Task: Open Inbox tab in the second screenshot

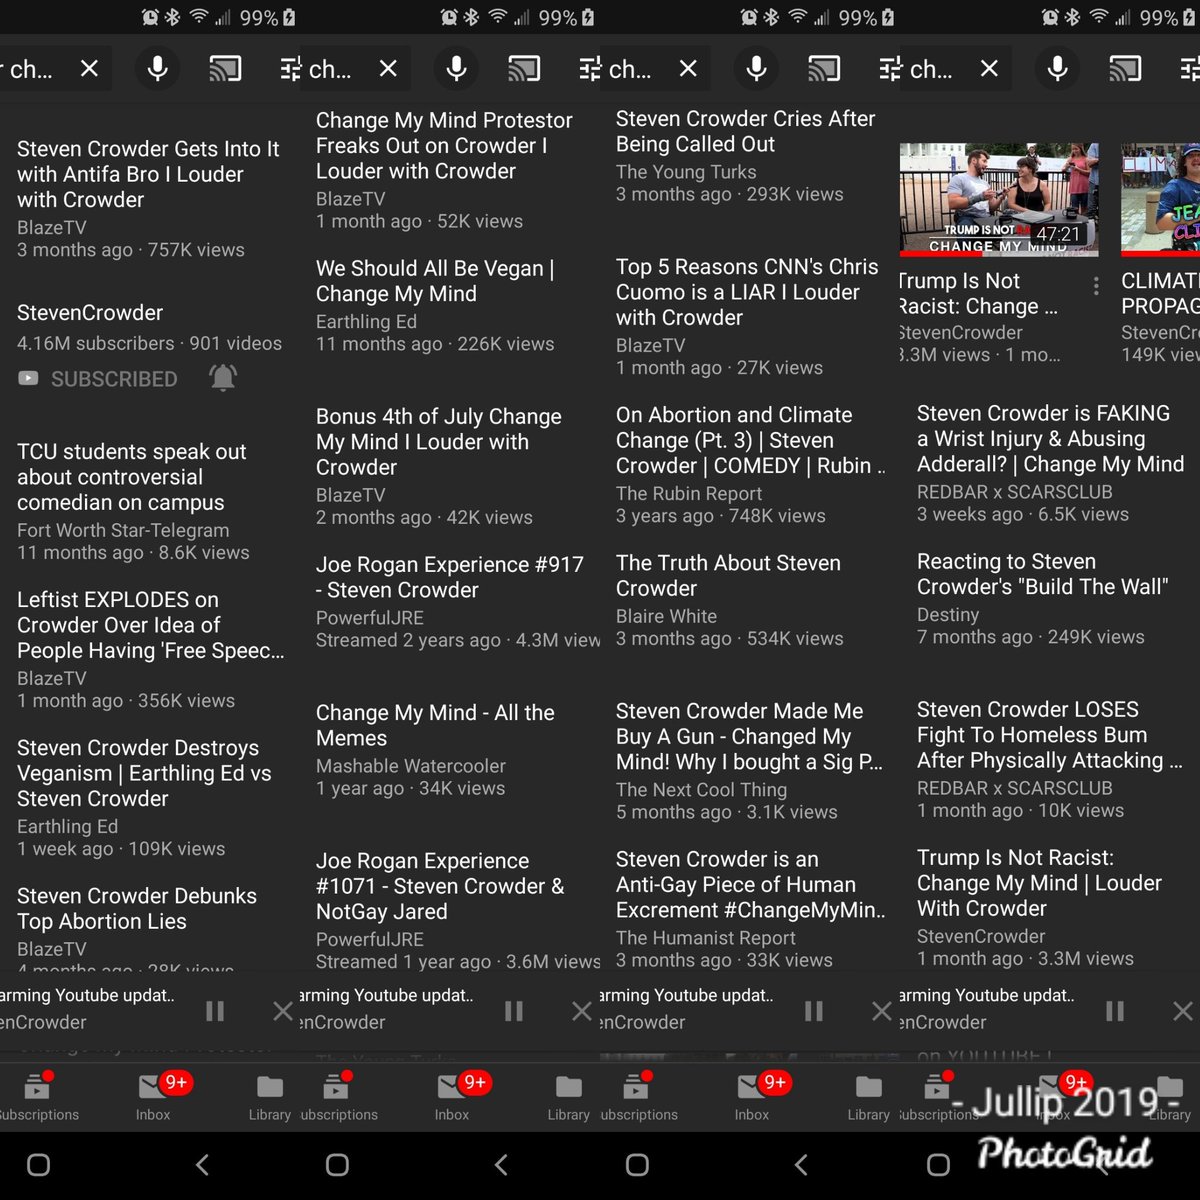Action: 452,1097
